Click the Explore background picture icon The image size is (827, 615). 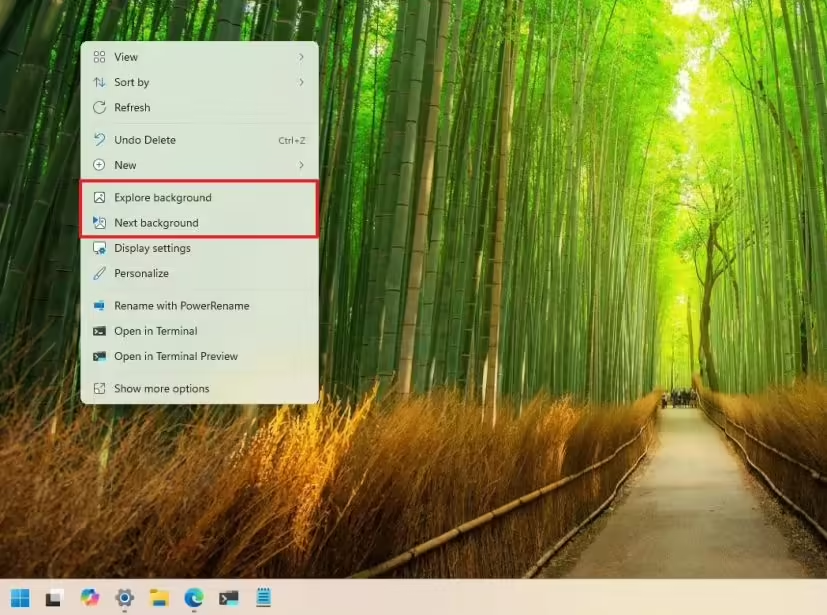click(99, 197)
